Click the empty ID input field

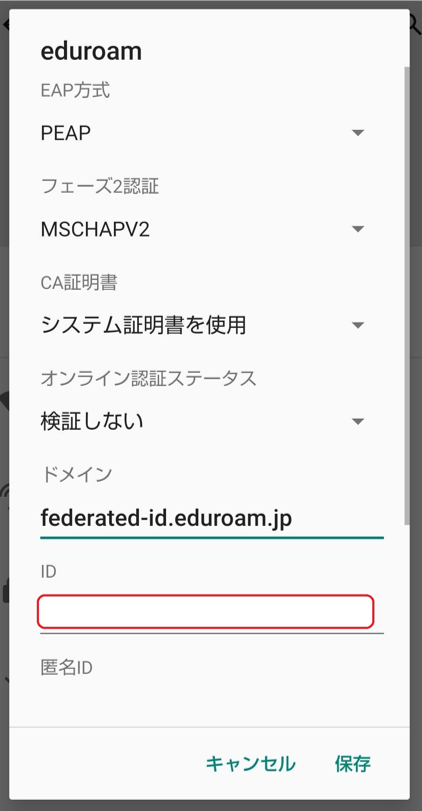[205, 612]
